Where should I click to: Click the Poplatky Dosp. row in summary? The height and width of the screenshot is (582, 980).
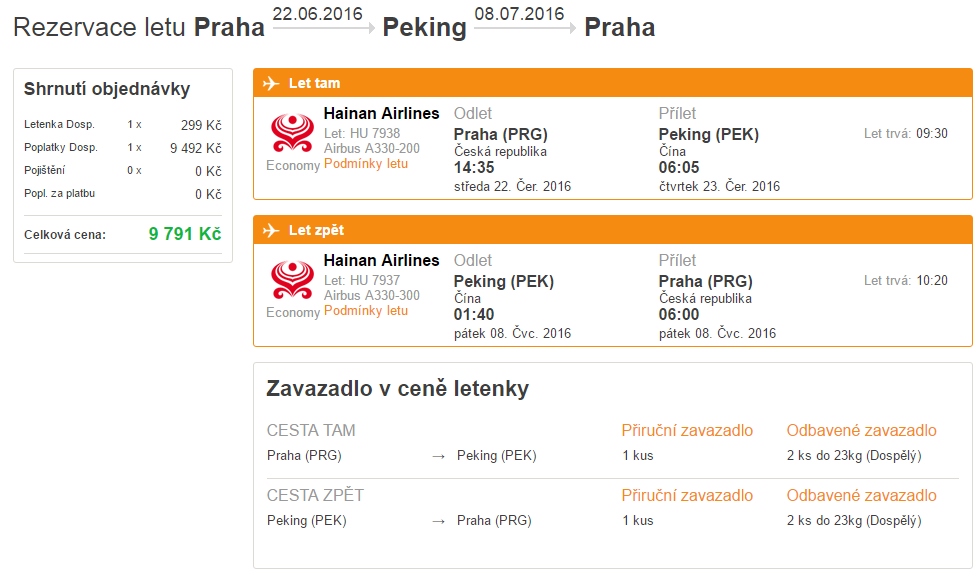(x=122, y=148)
